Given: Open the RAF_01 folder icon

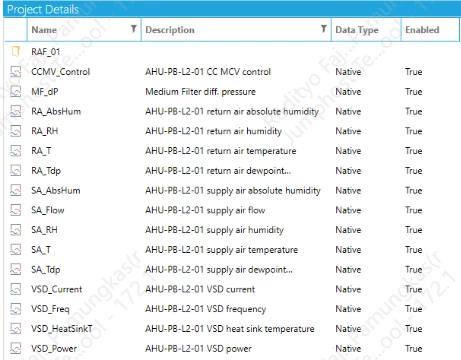Looking at the screenshot, I should pyautogui.click(x=16, y=51).
